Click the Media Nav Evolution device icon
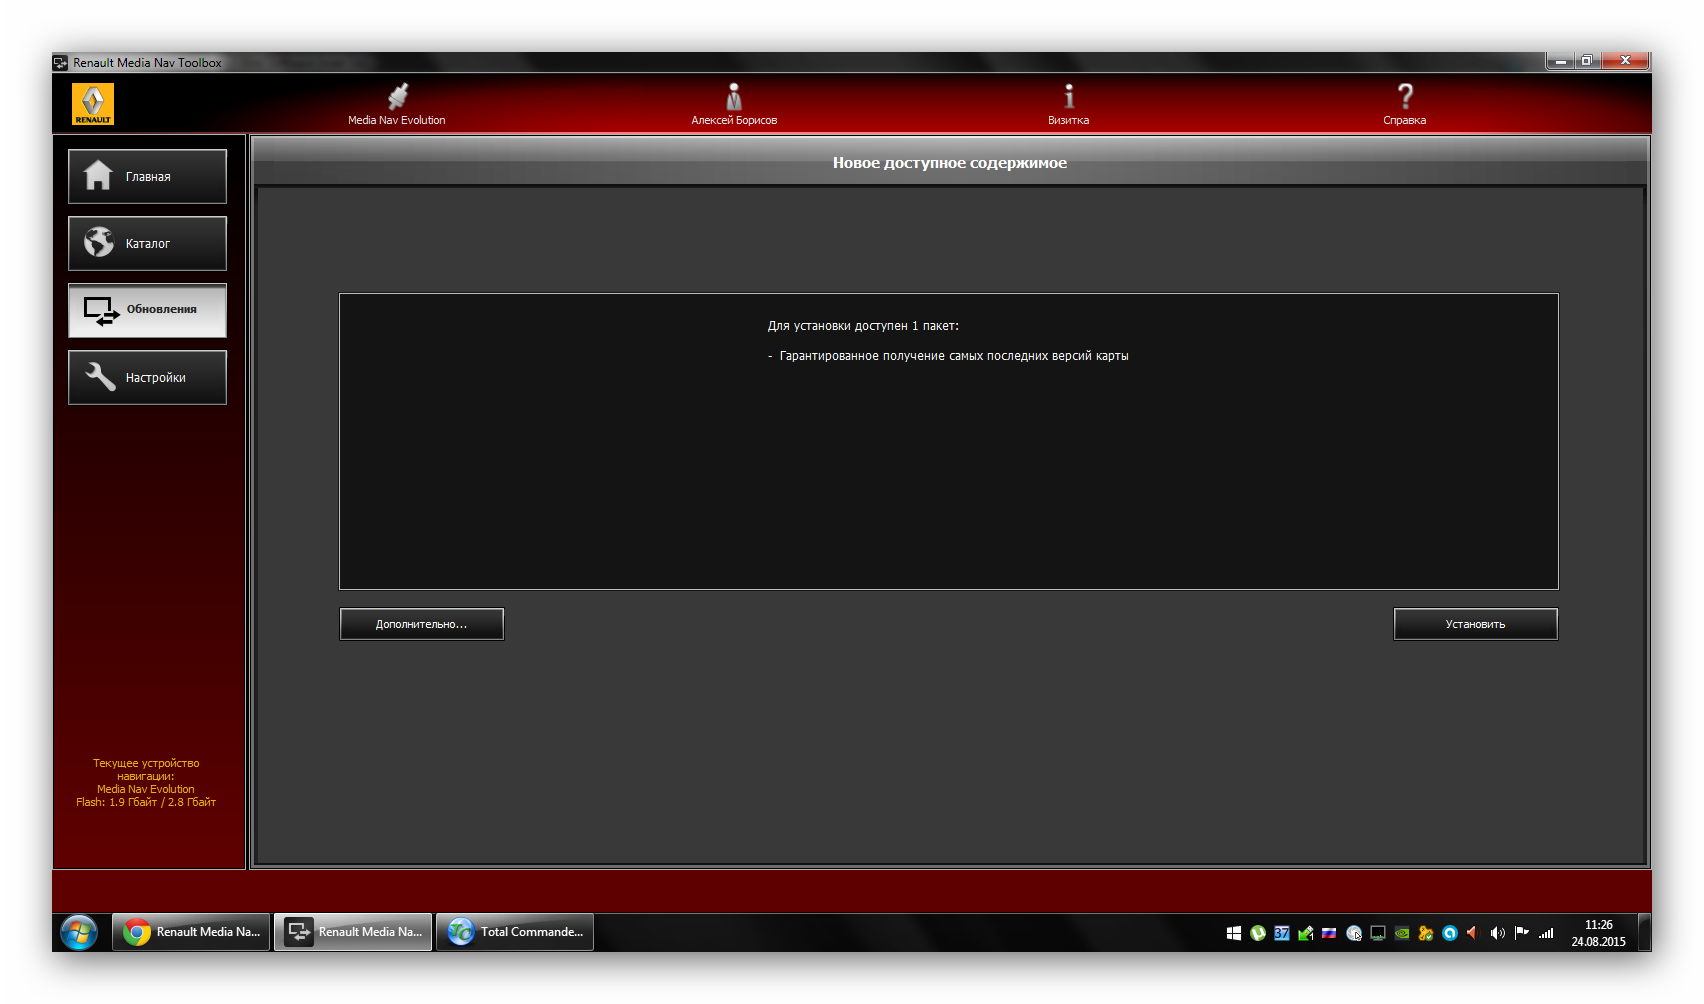1704x1004 pixels. [x=397, y=97]
